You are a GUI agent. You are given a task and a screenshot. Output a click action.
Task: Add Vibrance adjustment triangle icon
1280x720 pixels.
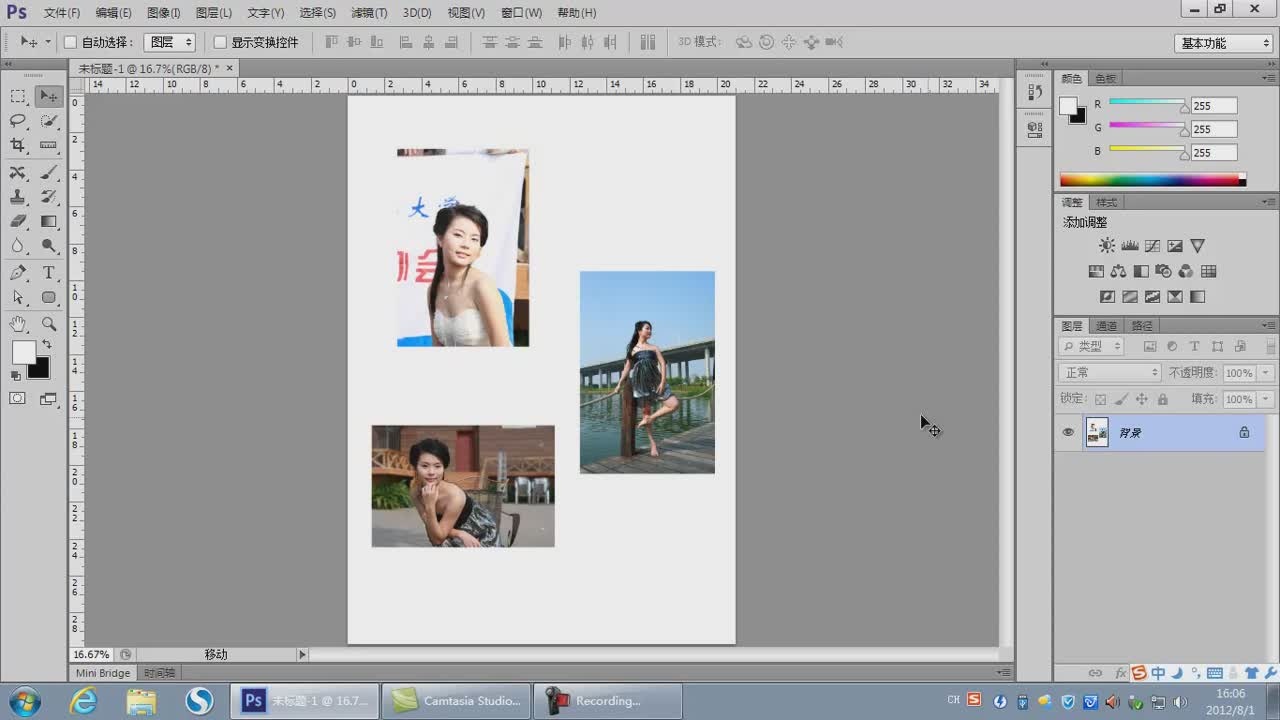pyautogui.click(x=1198, y=245)
